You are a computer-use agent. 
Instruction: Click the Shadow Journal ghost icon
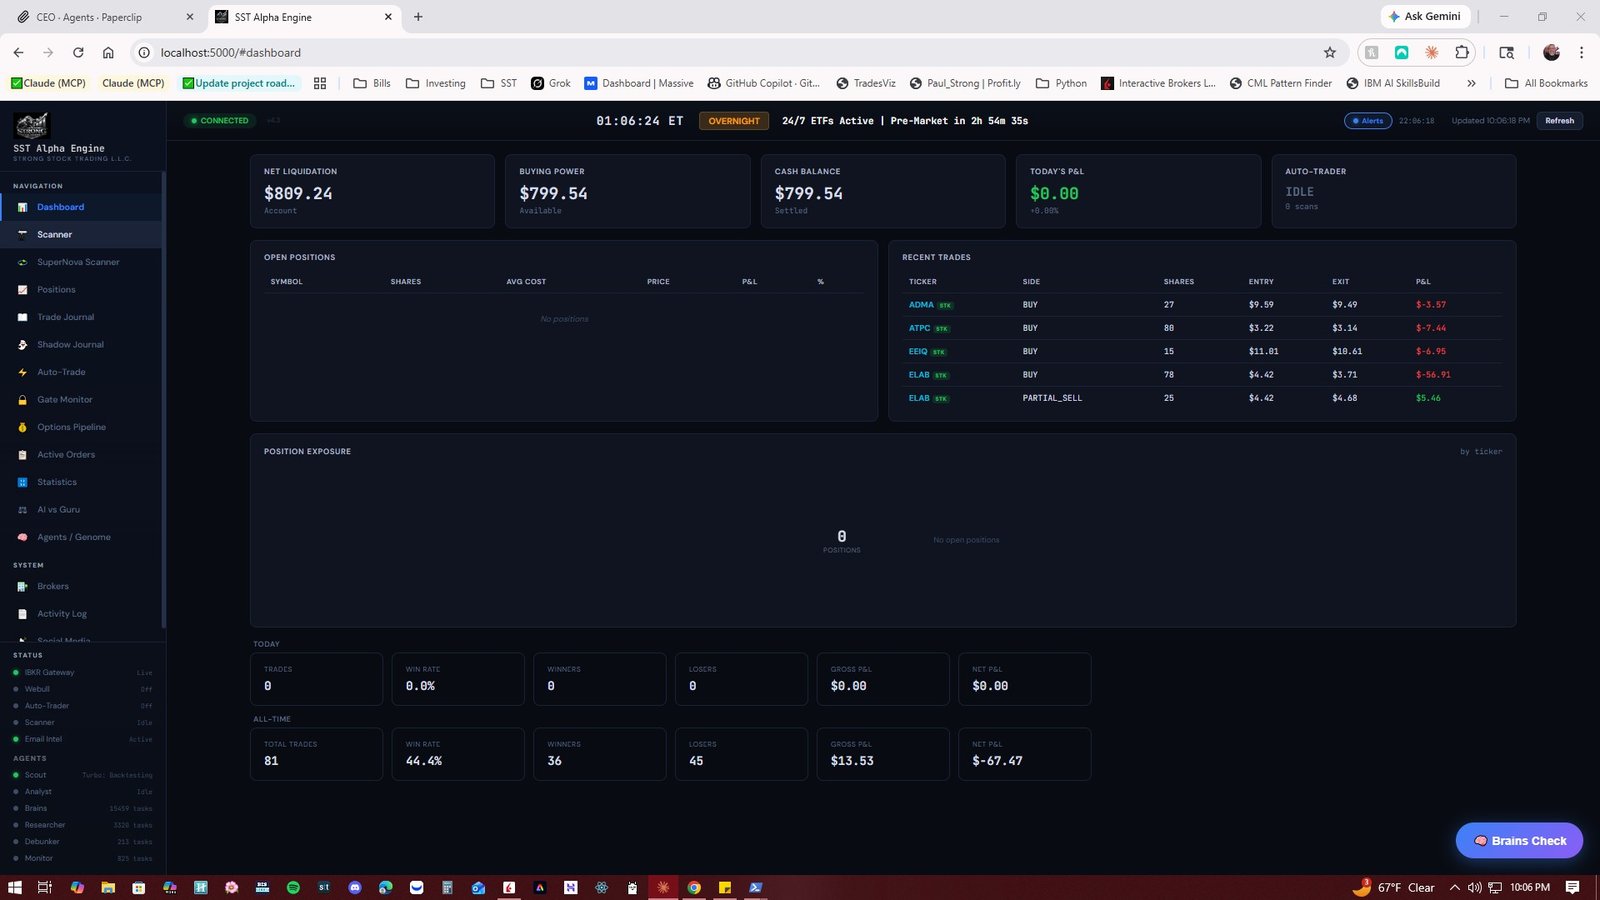pos(22,345)
